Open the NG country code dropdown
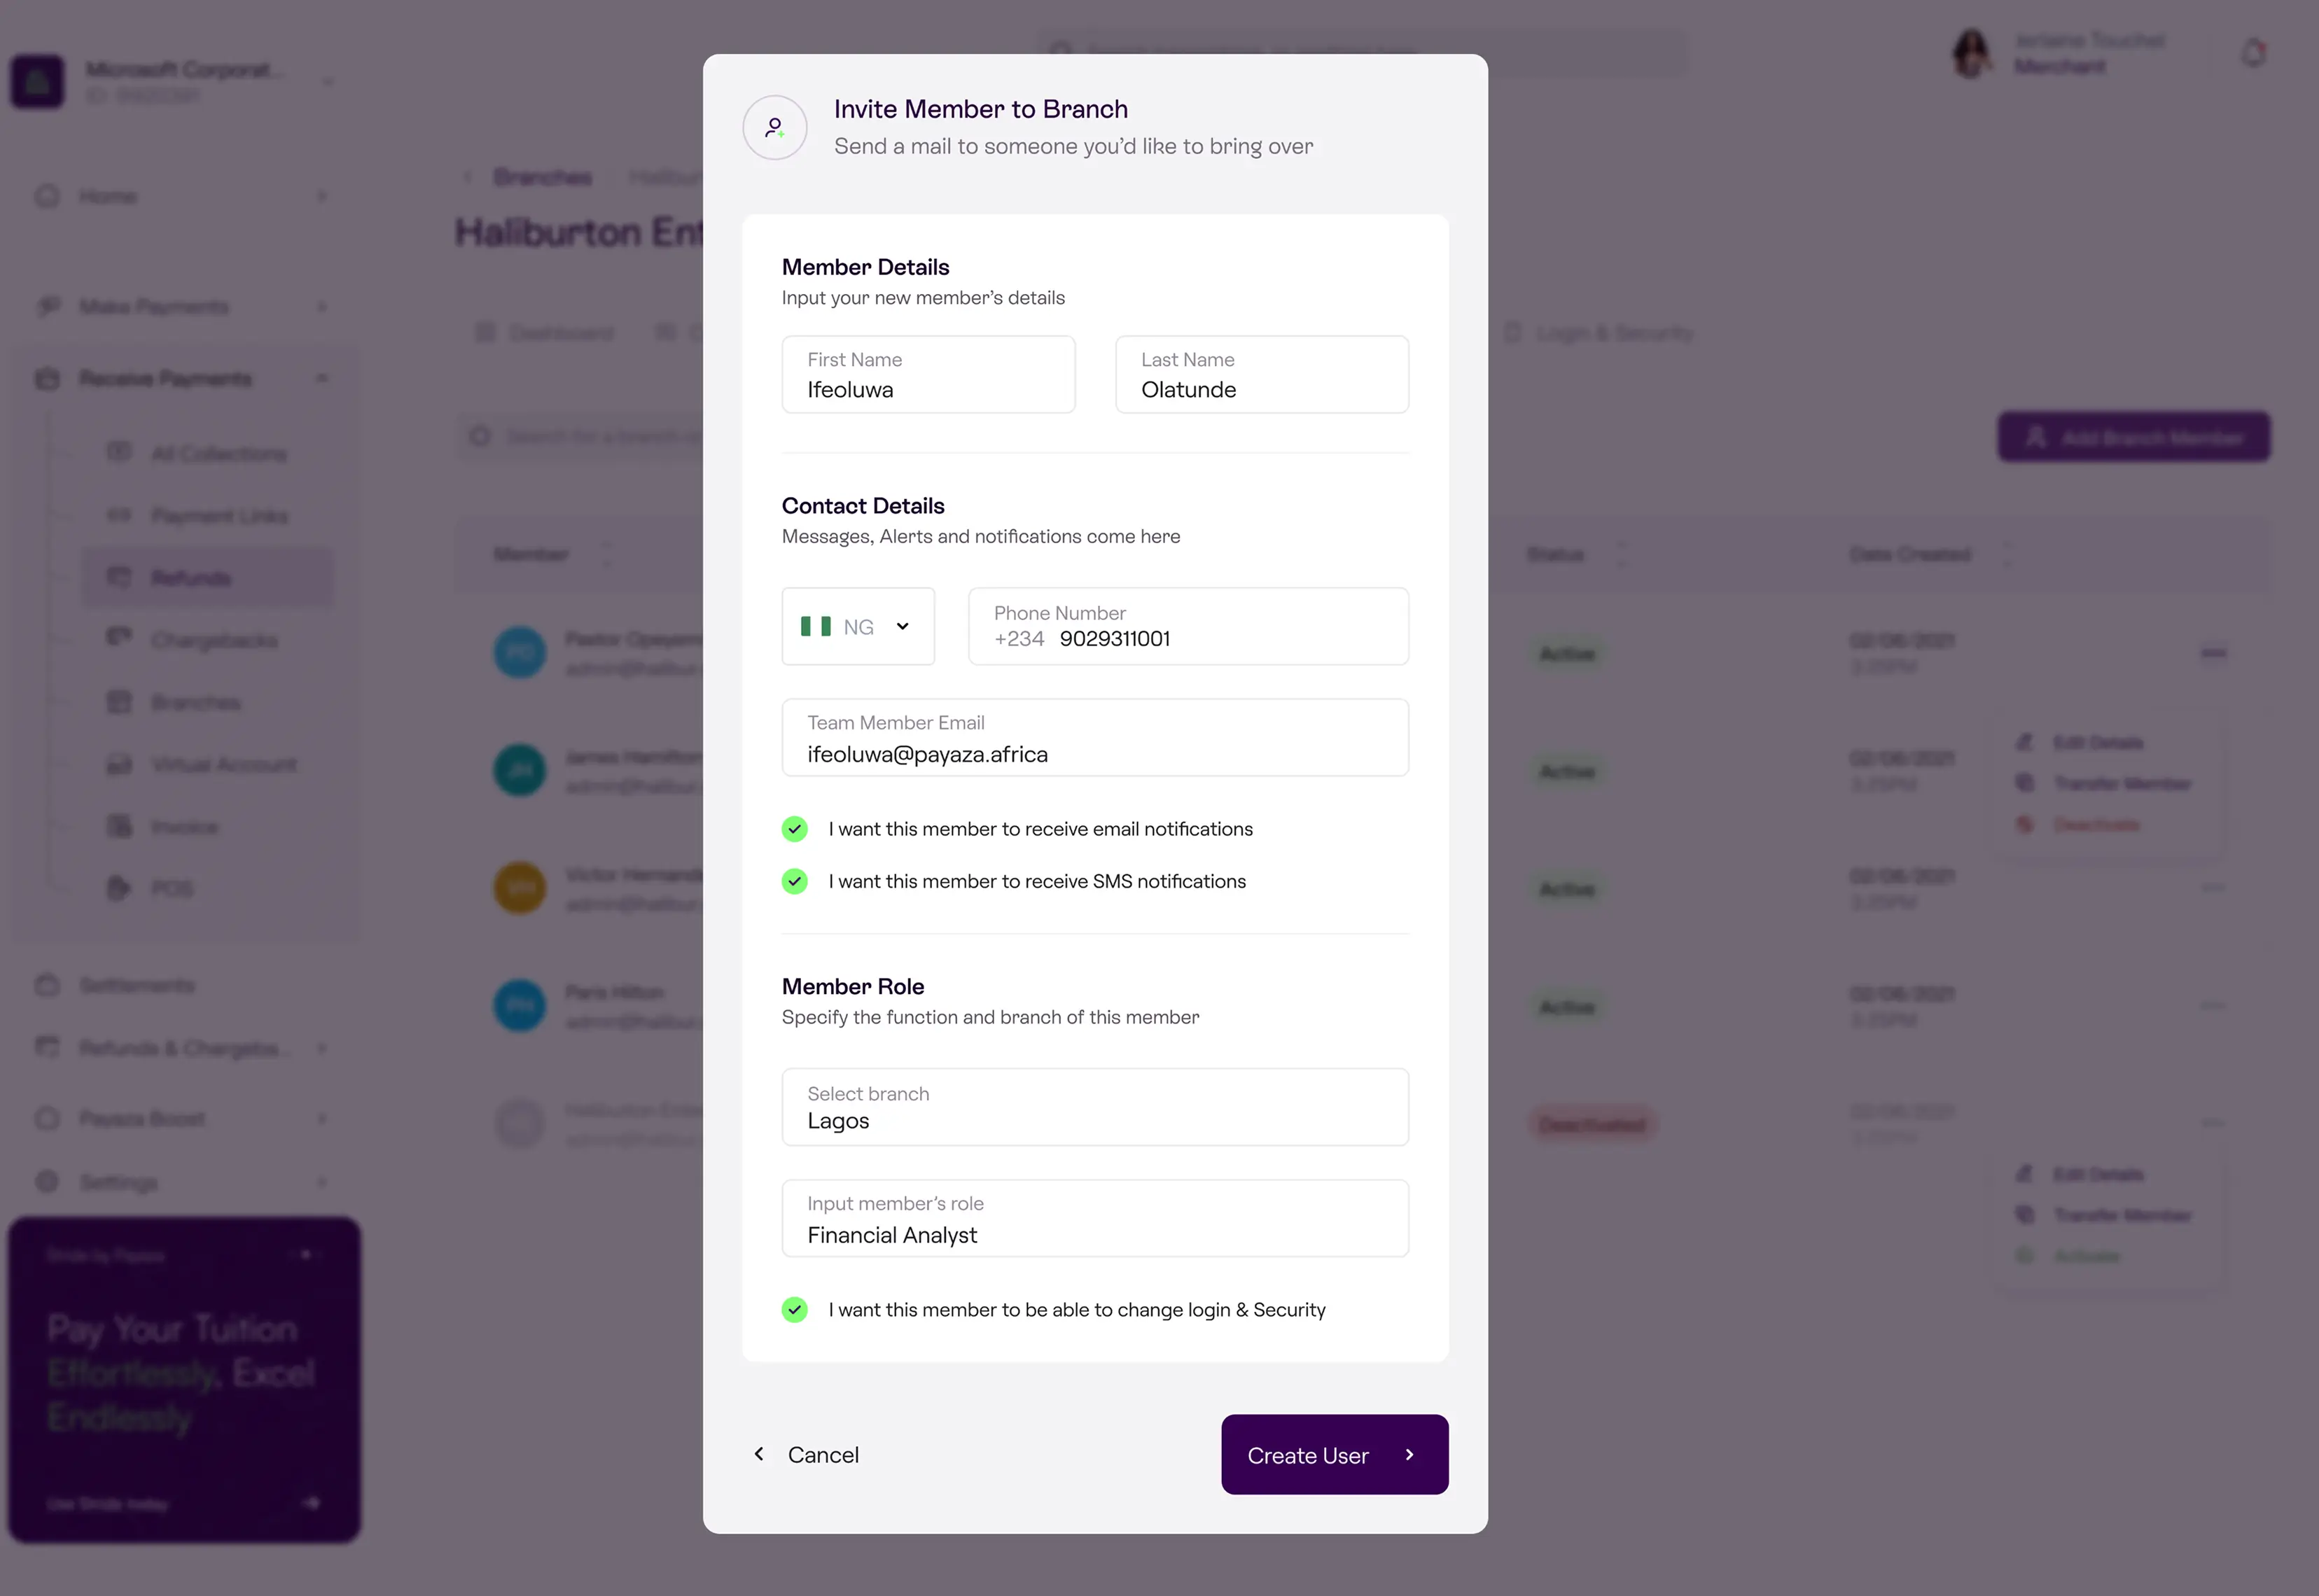This screenshot has width=2319, height=1596. click(x=858, y=626)
